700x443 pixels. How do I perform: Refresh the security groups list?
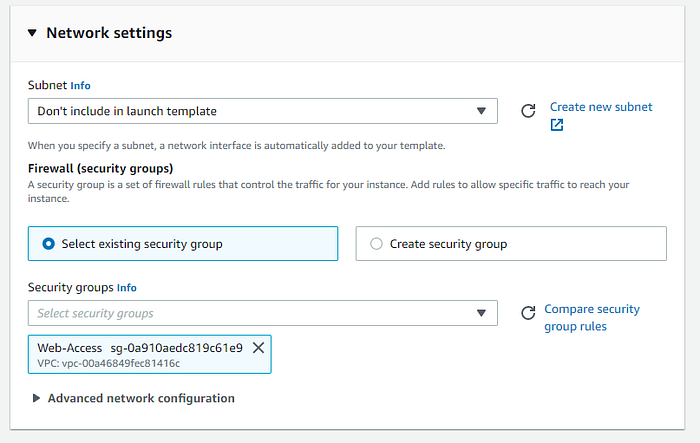pos(528,313)
